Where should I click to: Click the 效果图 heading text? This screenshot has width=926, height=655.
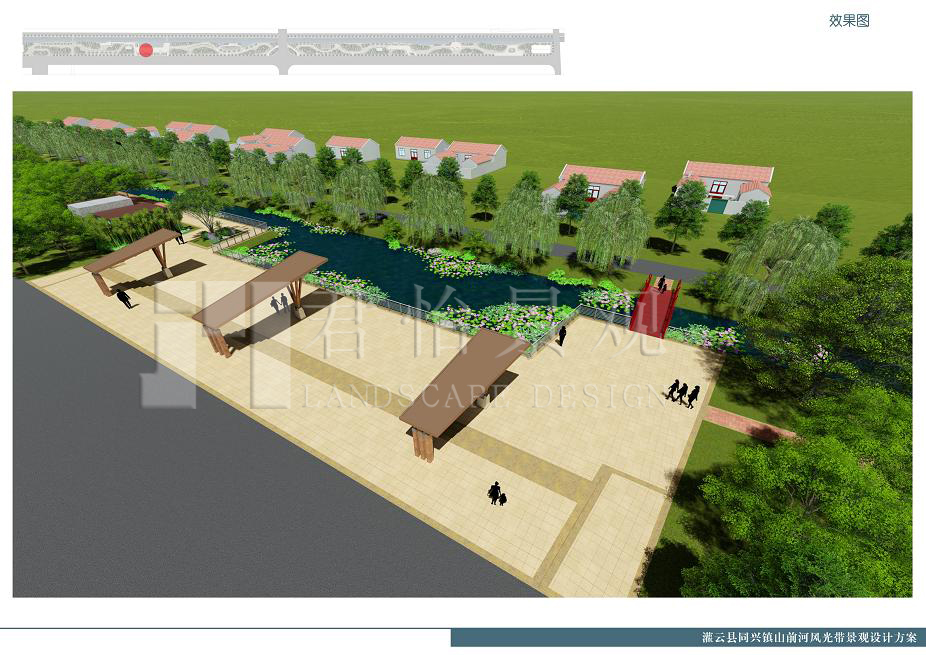(849, 20)
